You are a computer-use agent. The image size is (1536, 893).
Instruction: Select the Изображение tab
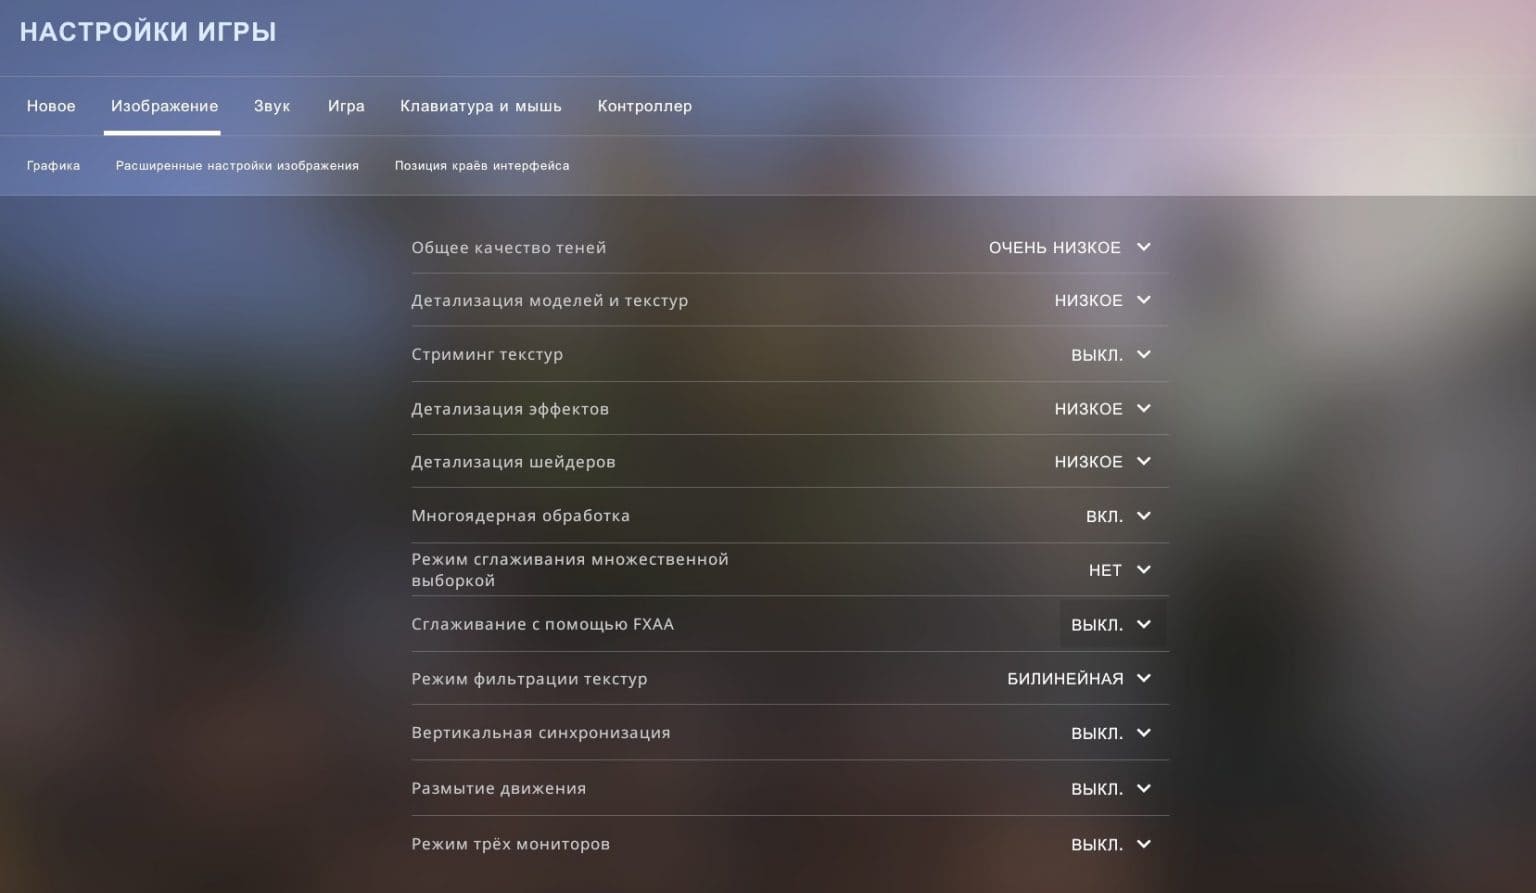164,106
